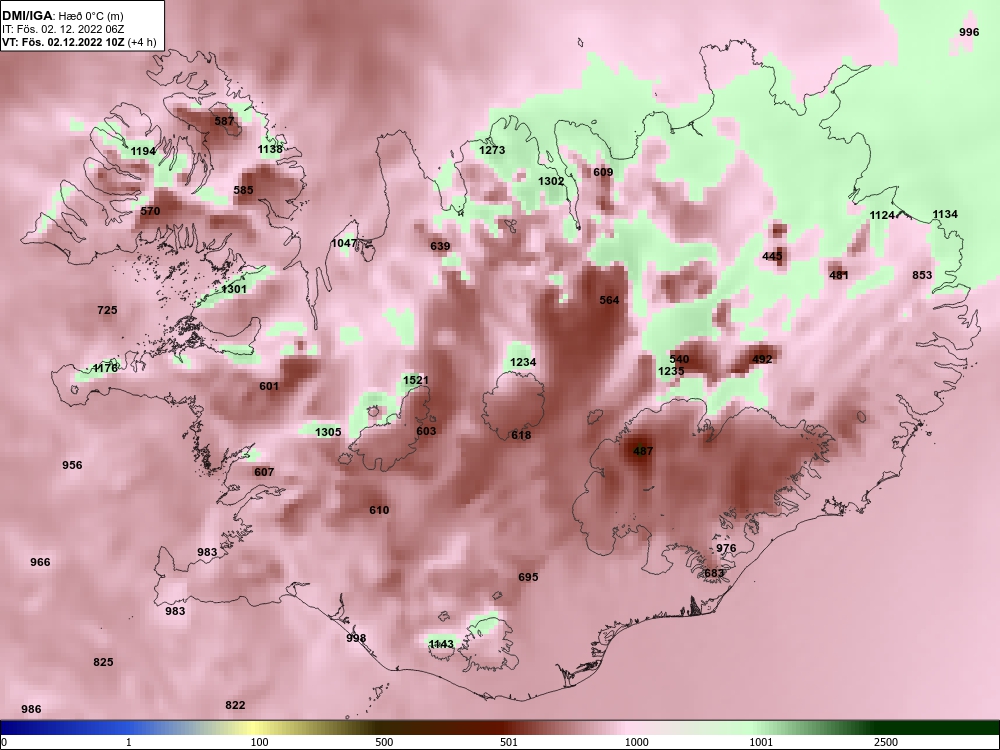Select the 487 value on Vatnajökull
The height and width of the screenshot is (750, 1000).
coord(643,451)
